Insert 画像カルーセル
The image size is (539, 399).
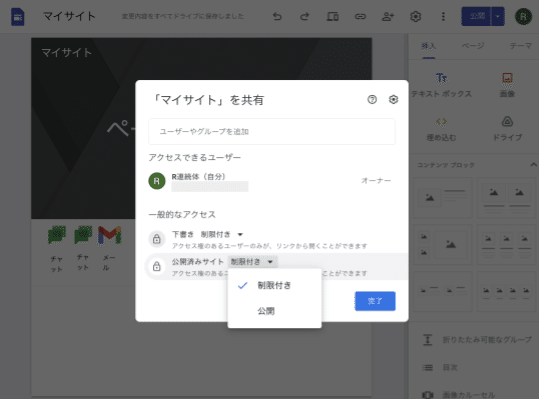tap(459, 395)
